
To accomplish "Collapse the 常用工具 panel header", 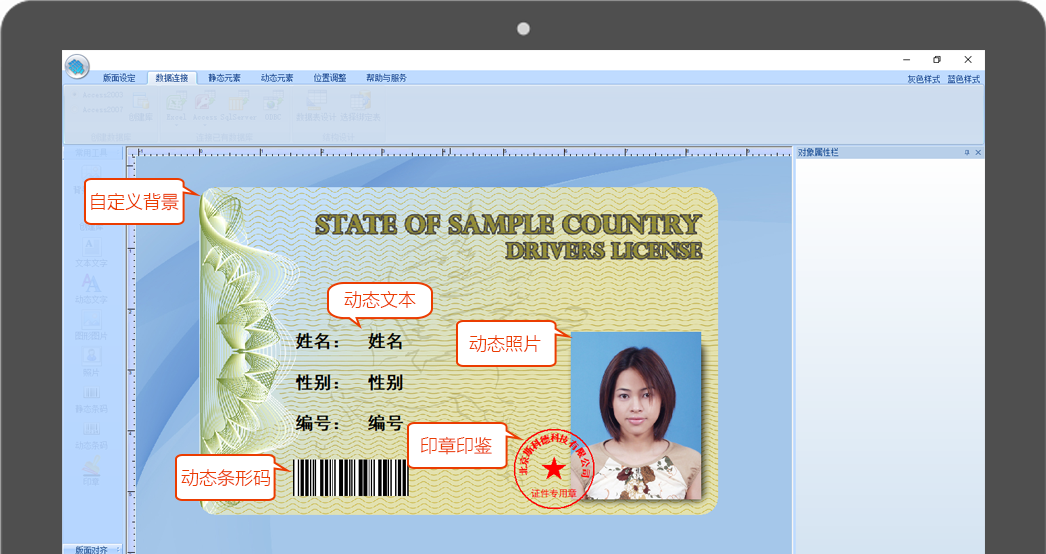I will point(93,153).
